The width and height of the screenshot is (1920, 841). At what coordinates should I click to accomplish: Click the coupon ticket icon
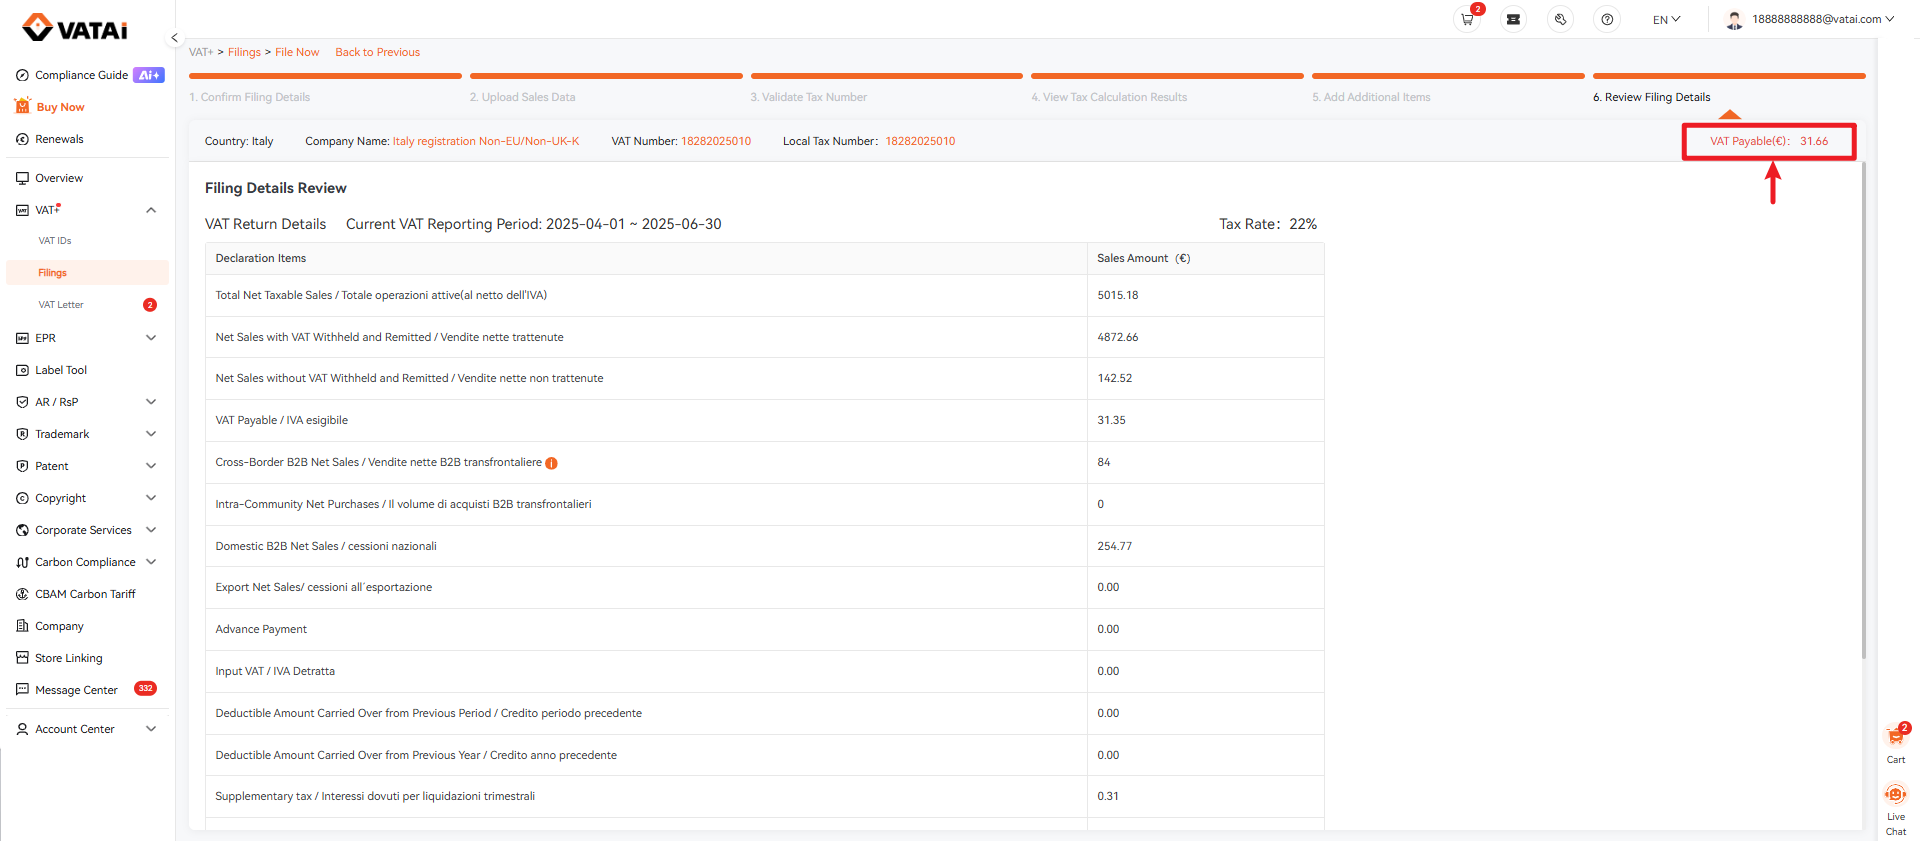[x=1513, y=19]
